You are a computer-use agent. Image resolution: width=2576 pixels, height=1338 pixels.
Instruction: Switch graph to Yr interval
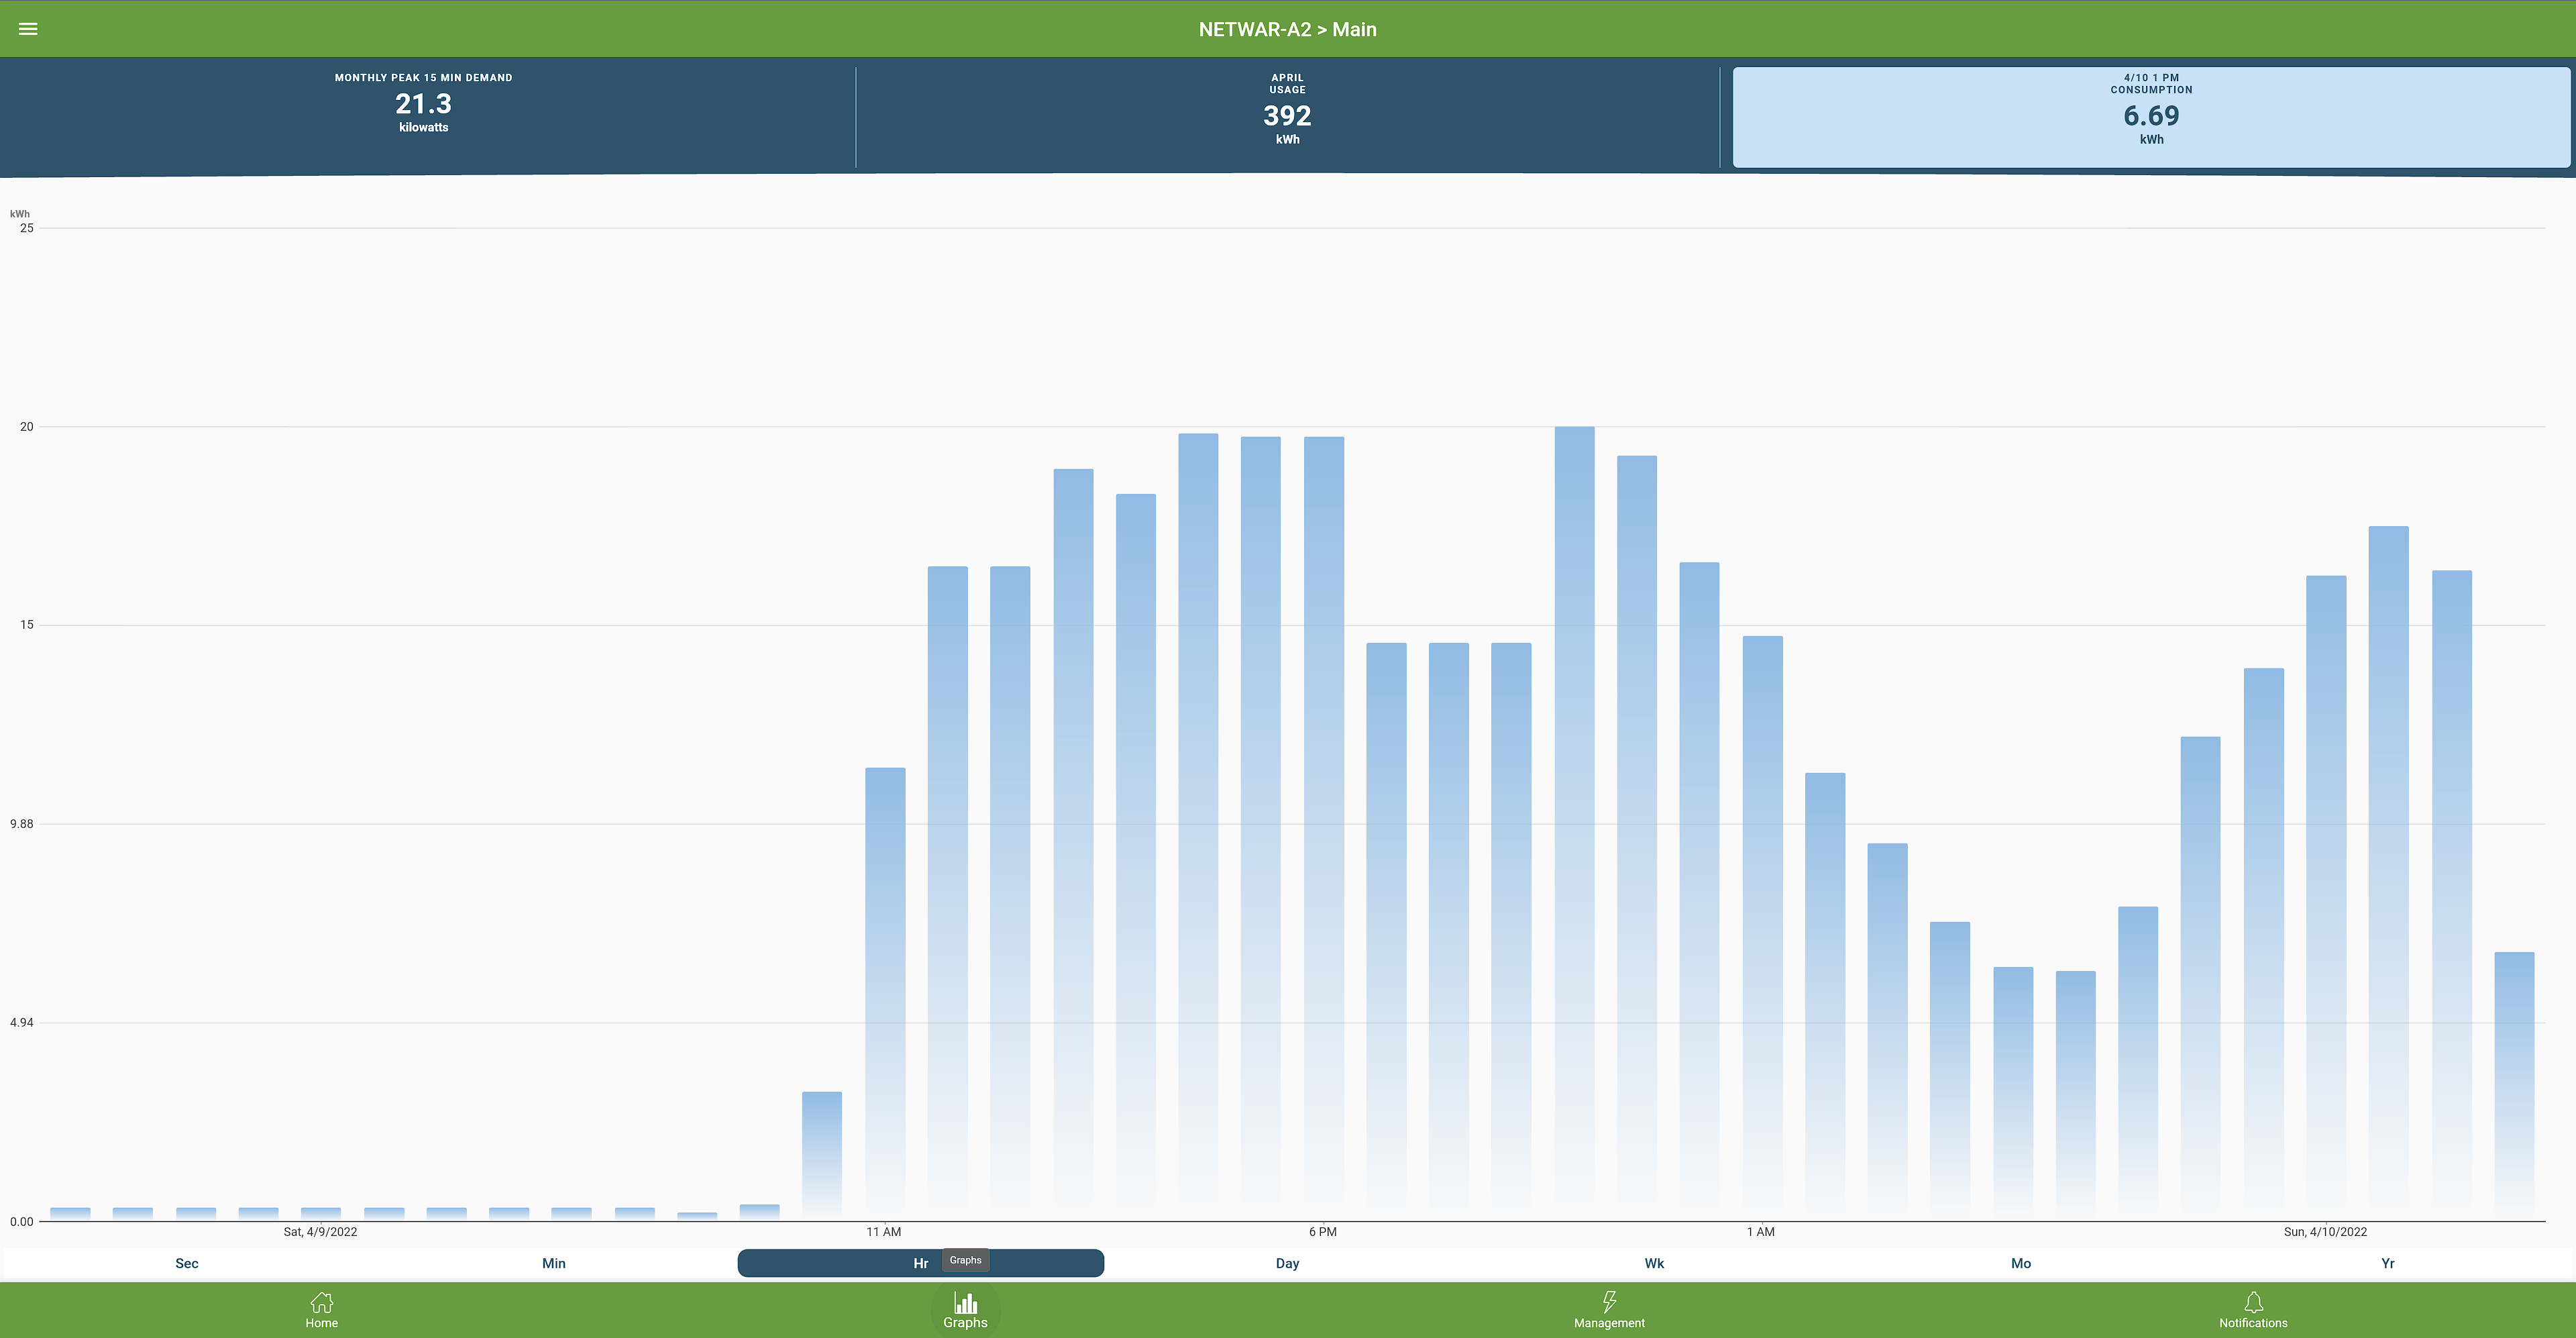pyautogui.click(x=2388, y=1263)
